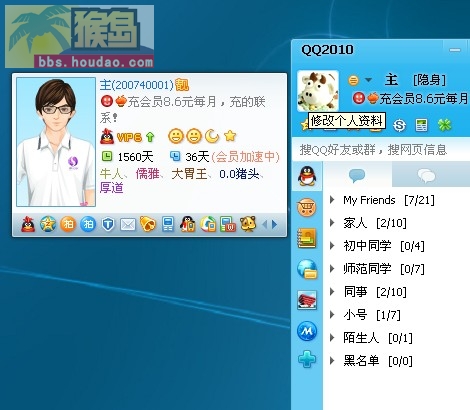Viewport: 470px width, 410px height.
Task: Click the blue Paipai icon
Action: (88, 224)
